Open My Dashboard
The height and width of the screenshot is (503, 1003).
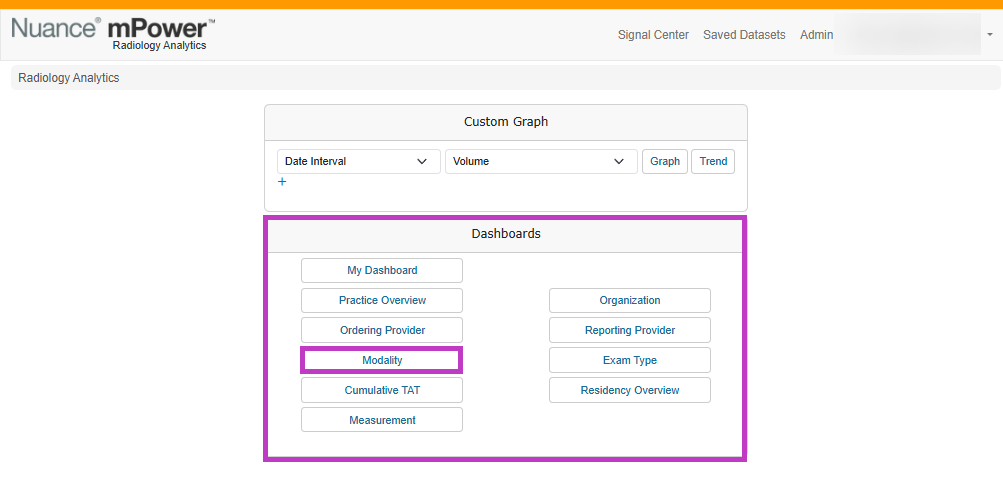[382, 270]
